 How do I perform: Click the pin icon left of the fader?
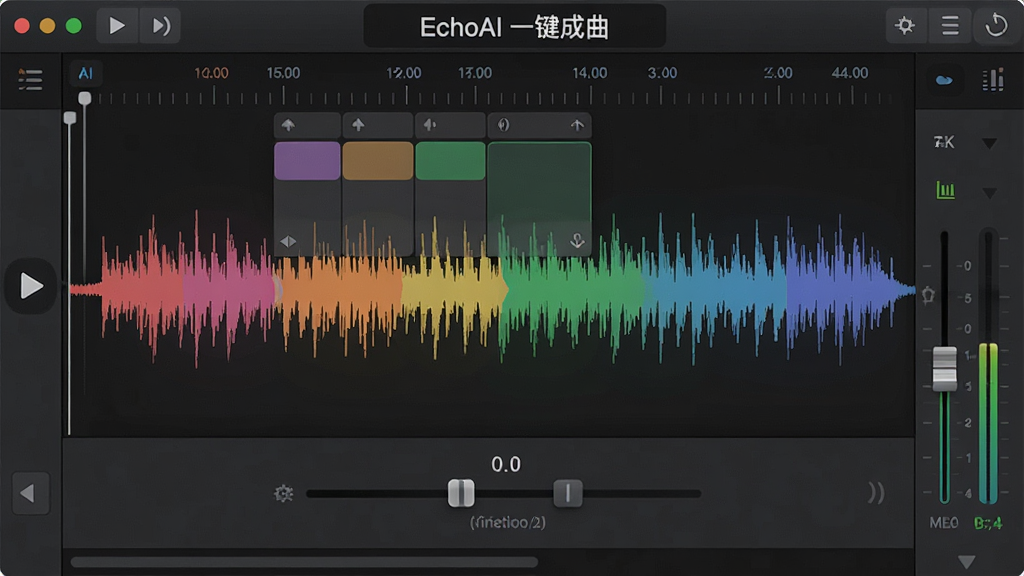tap(928, 295)
